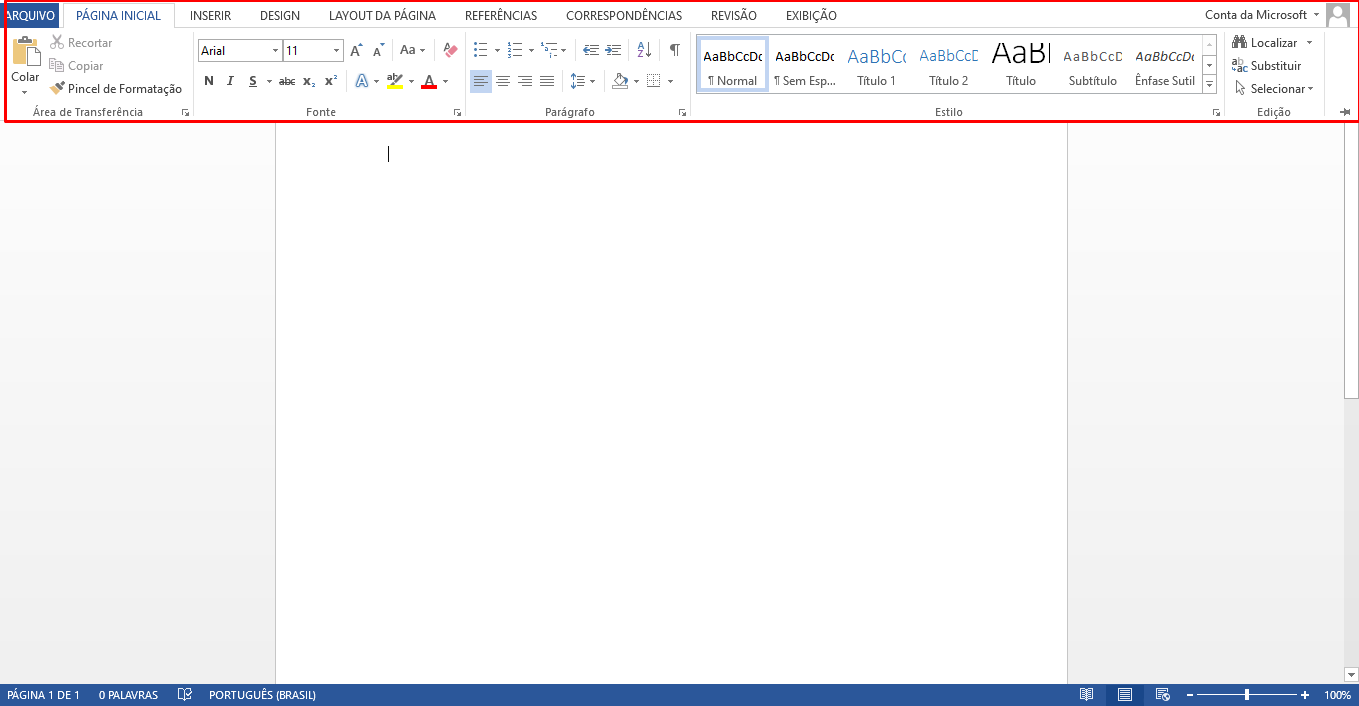Open Localizar dropdown arrow
The image size is (1359, 706).
pyautogui.click(x=1309, y=43)
